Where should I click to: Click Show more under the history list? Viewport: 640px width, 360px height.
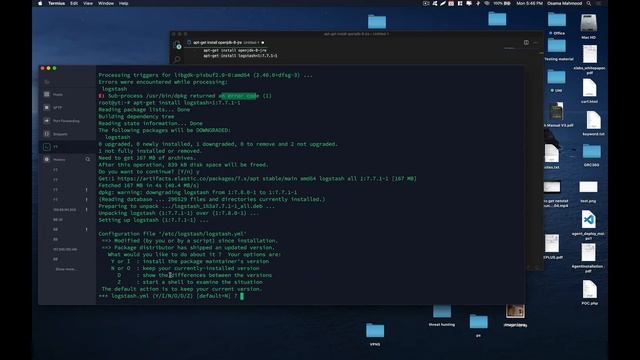click(x=65, y=269)
